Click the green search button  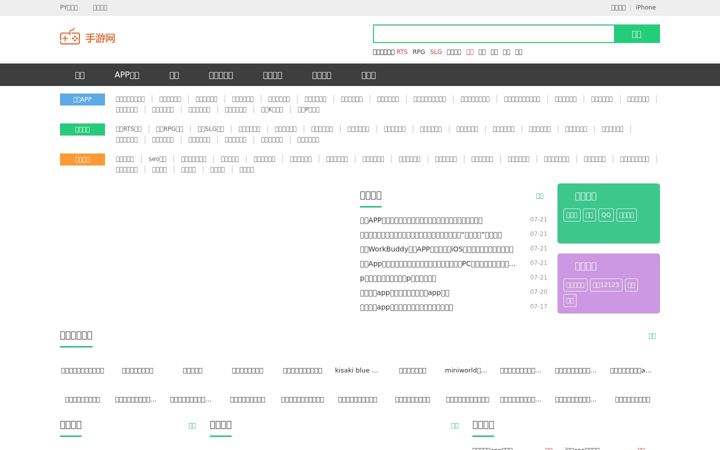click(x=637, y=34)
